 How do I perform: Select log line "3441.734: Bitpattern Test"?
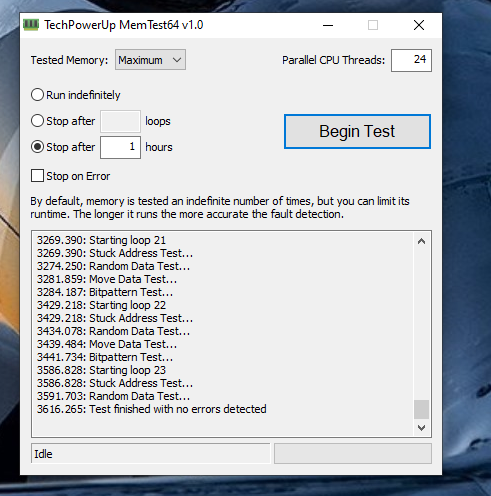click(x=105, y=357)
